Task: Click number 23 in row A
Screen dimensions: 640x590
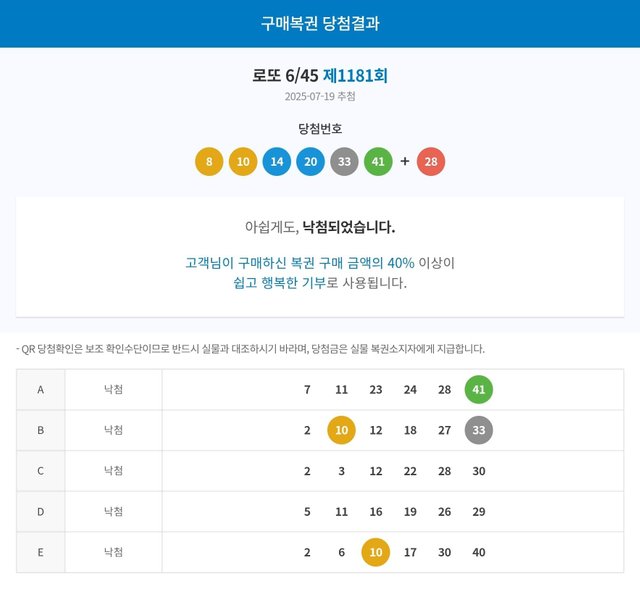Action: coord(376,390)
